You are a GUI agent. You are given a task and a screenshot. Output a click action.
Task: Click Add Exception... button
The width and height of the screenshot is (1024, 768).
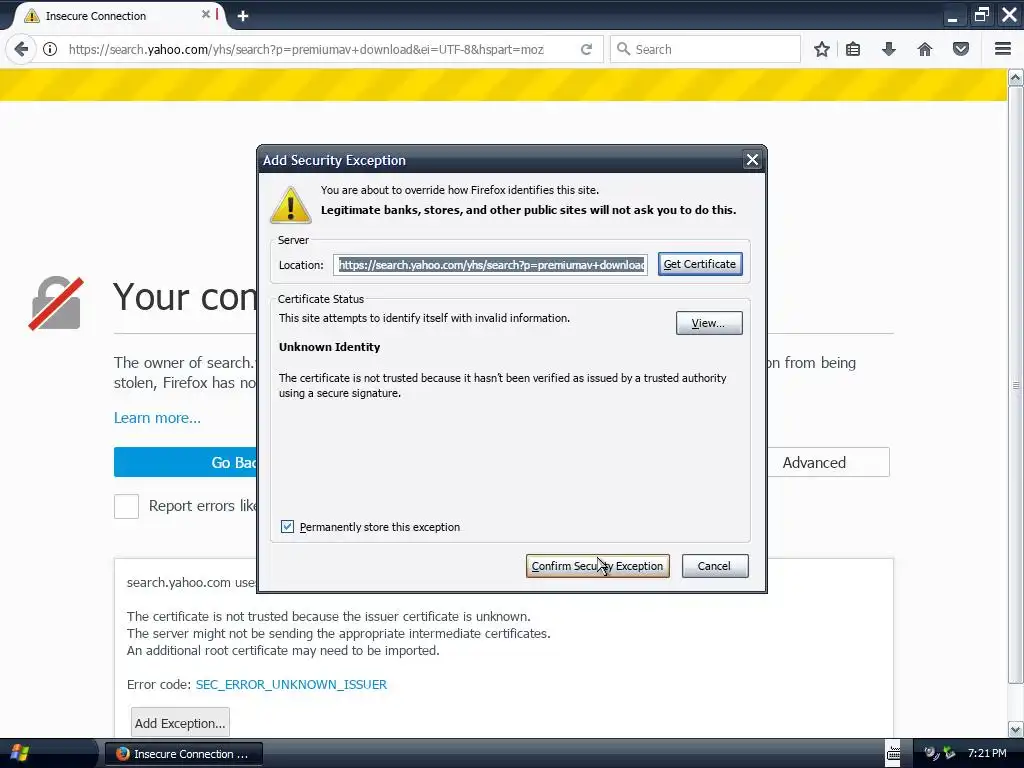[180, 723]
